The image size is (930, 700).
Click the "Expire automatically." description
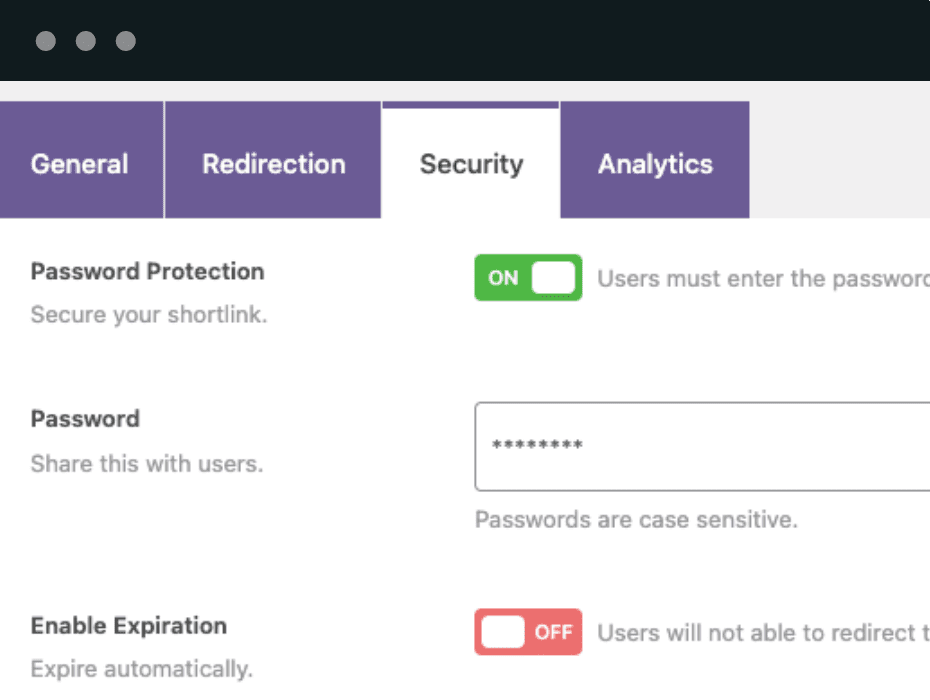[142, 668]
